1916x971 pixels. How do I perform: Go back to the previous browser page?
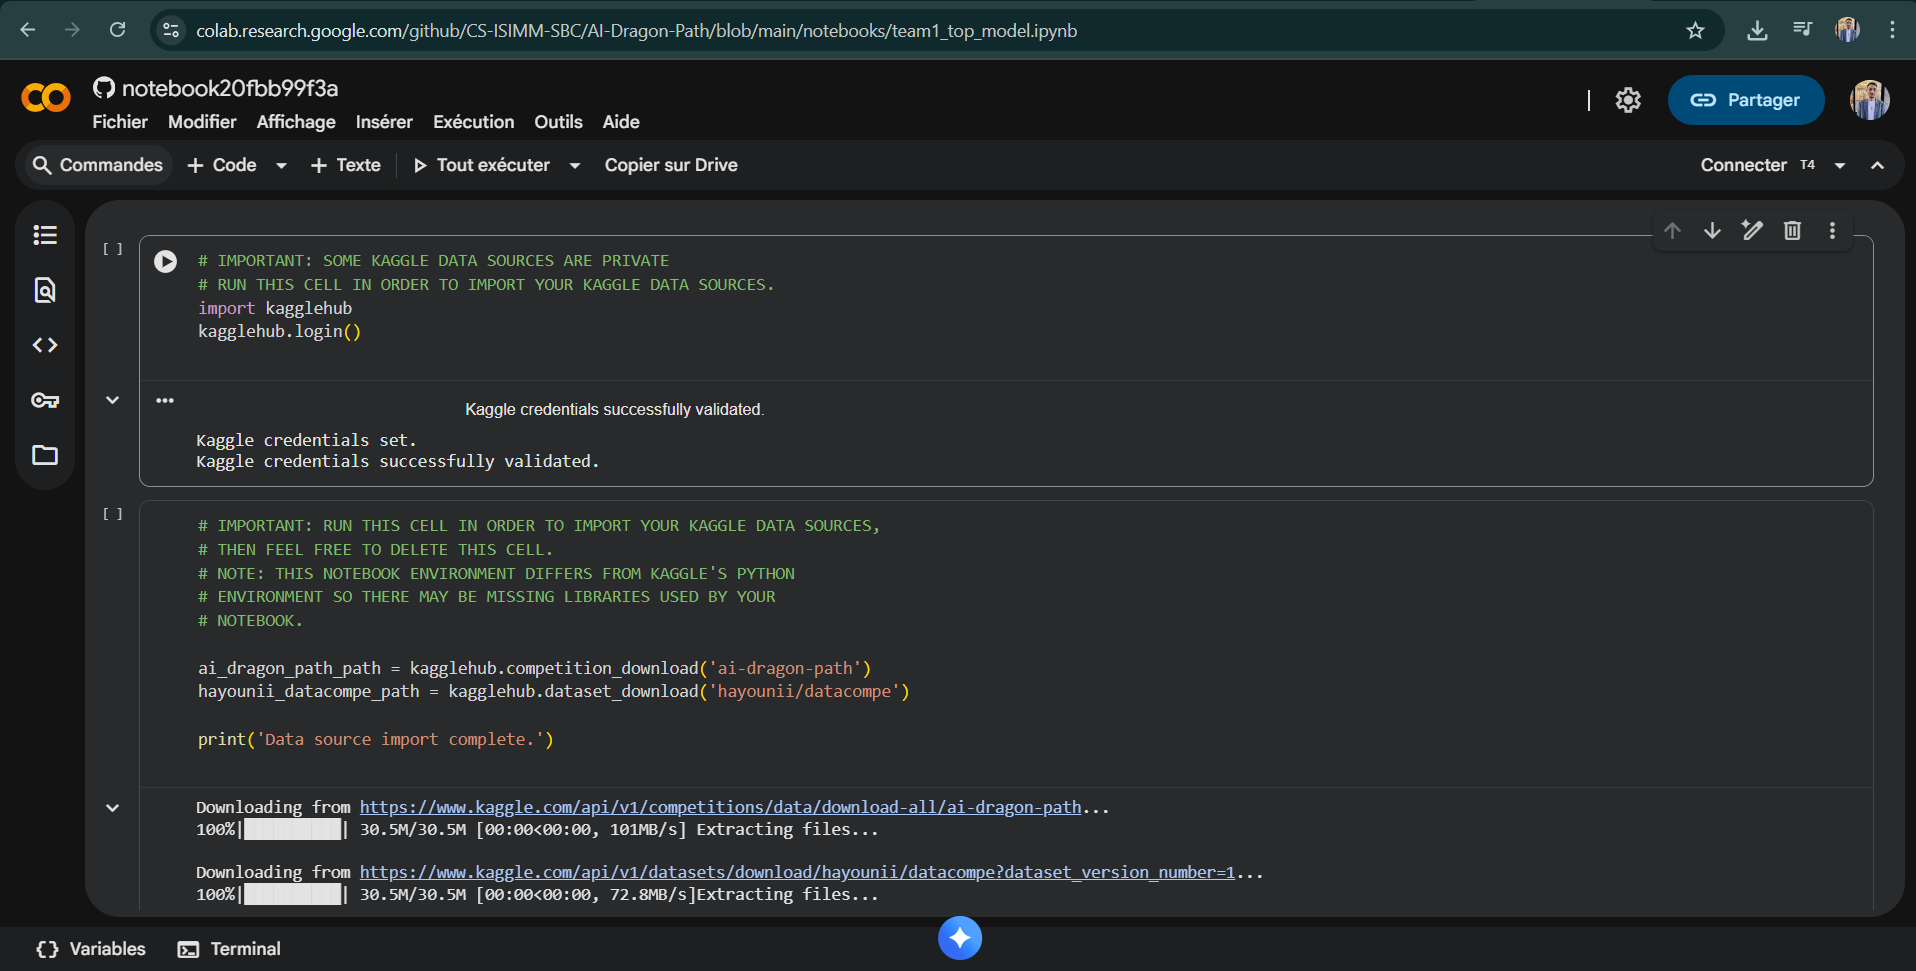28,30
